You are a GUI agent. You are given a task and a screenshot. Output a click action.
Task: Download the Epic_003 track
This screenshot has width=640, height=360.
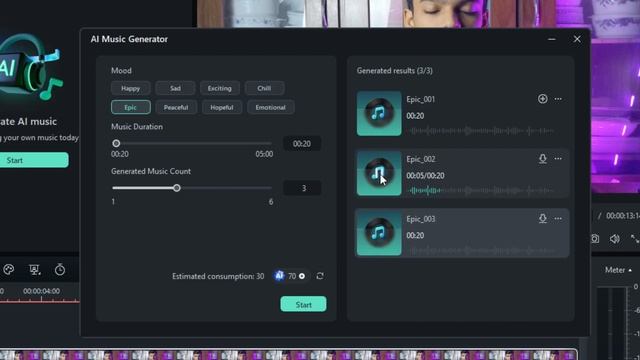click(542, 219)
